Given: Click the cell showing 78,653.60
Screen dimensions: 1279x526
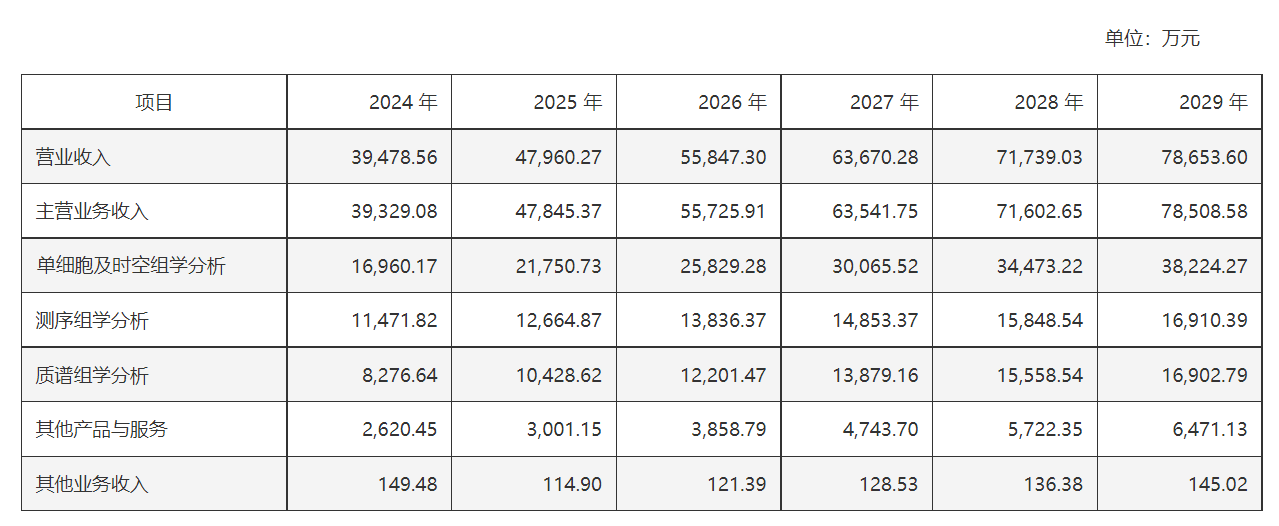Looking at the screenshot, I should pyautogui.click(x=1180, y=157).
